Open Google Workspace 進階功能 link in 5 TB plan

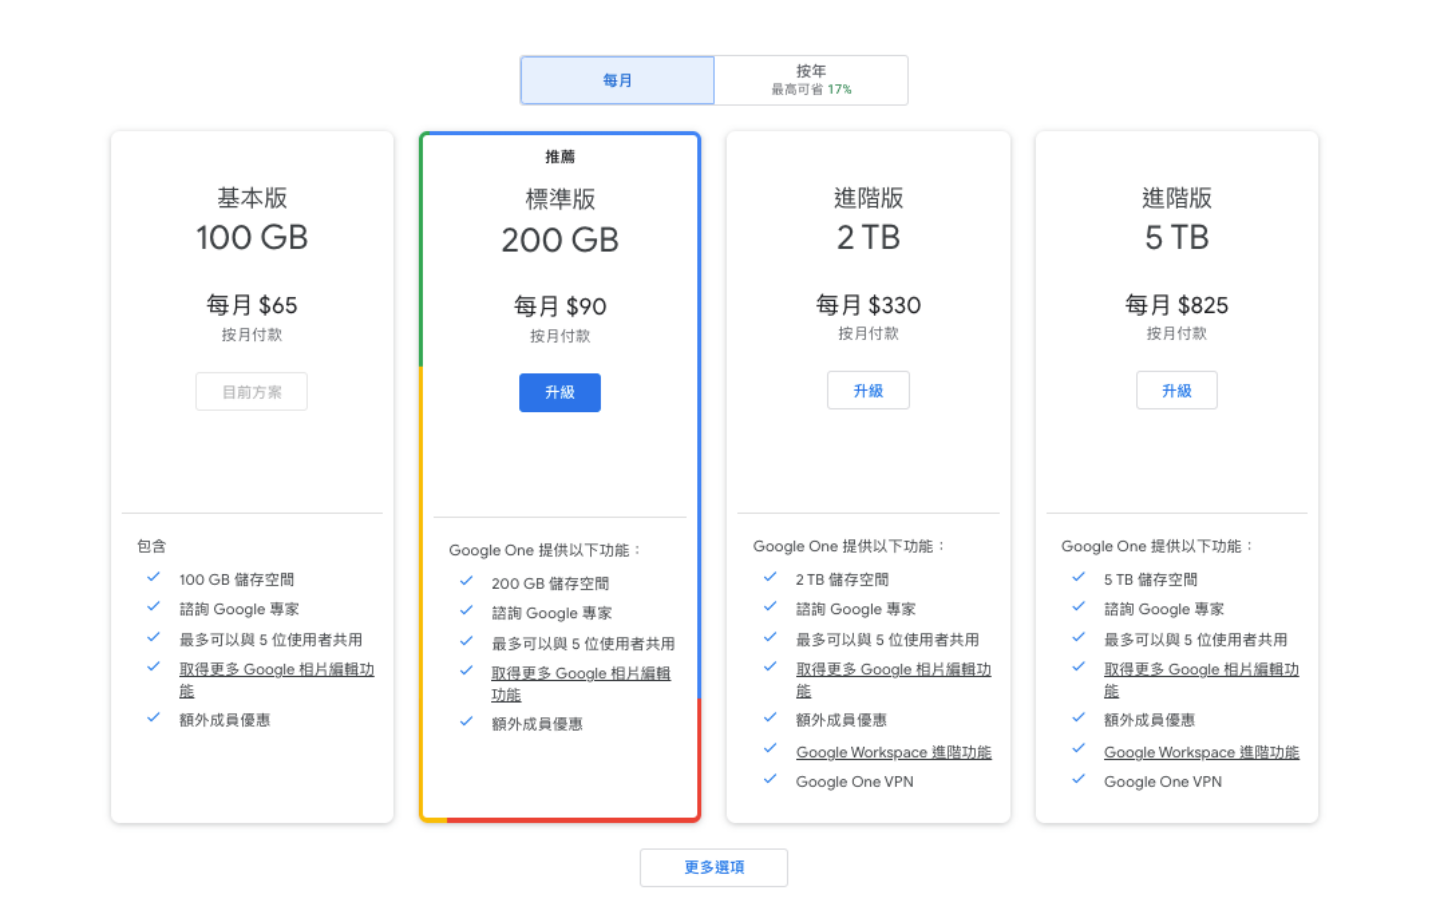point(1201,751)
